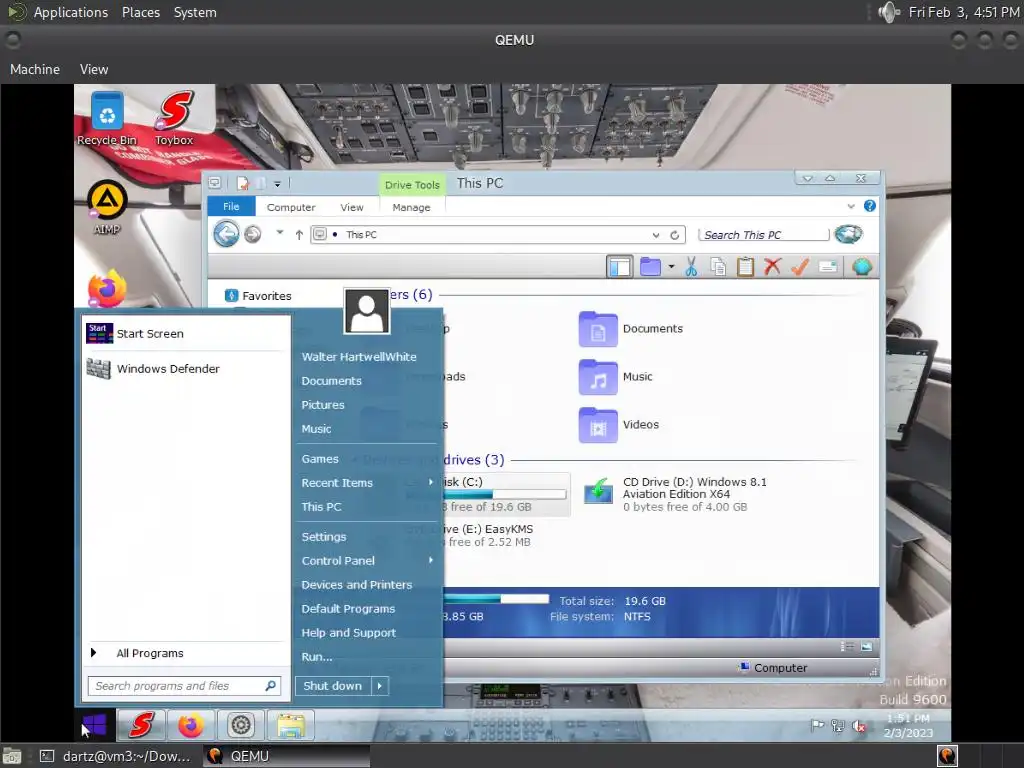Refresh the This PC address bar
1024x768 pixels.
[x=675, y=234]
